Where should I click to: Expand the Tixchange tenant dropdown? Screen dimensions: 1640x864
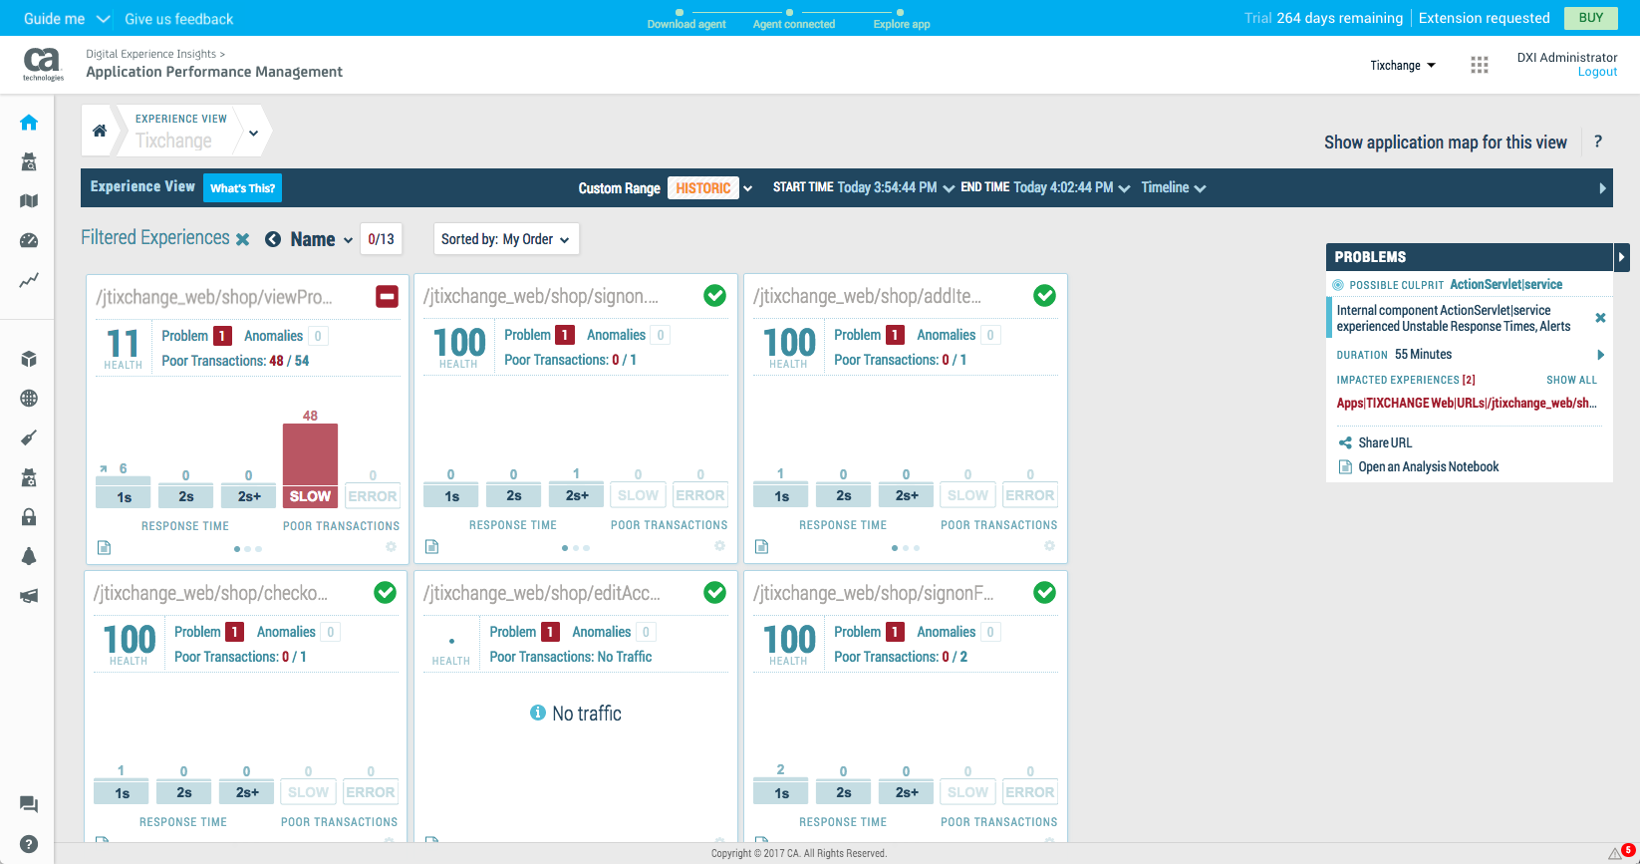[1402, 65]
